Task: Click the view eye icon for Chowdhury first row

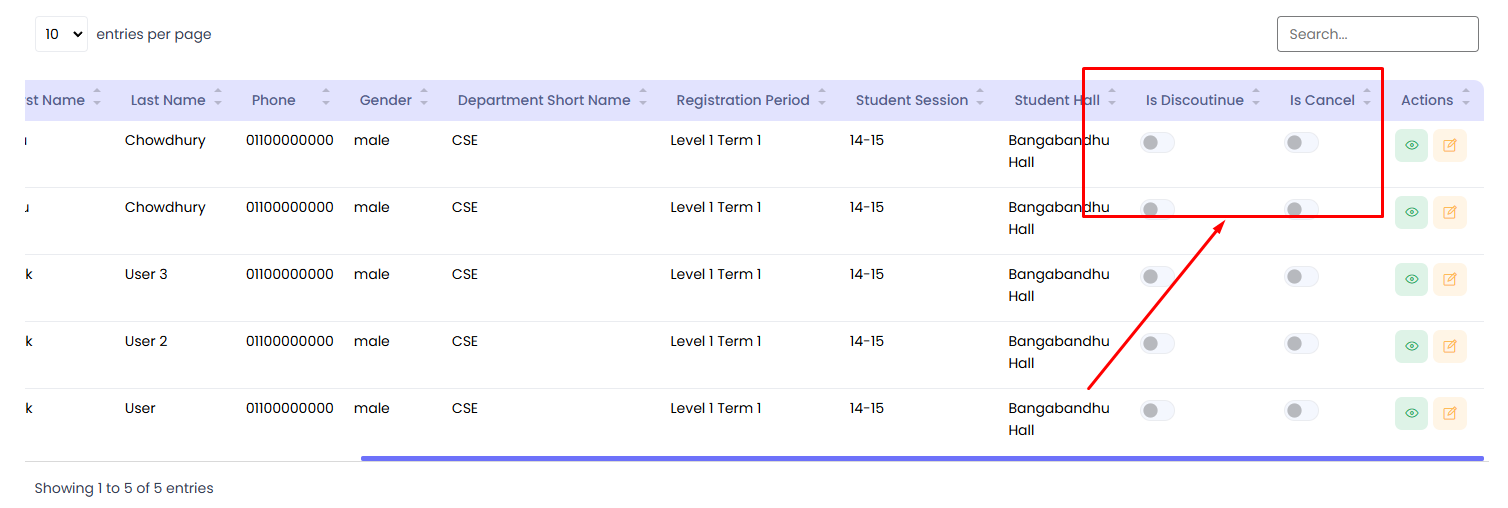Action: tap(1411, 145)
